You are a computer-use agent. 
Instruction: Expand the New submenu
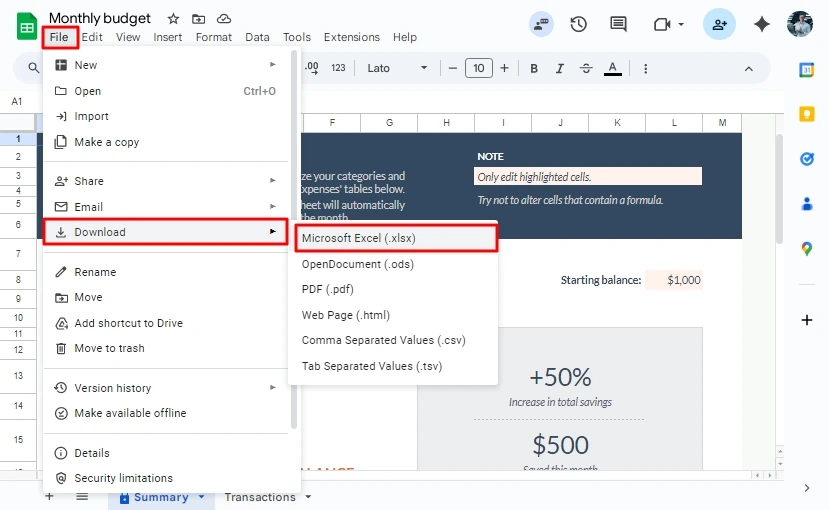(x=166, y=65)
